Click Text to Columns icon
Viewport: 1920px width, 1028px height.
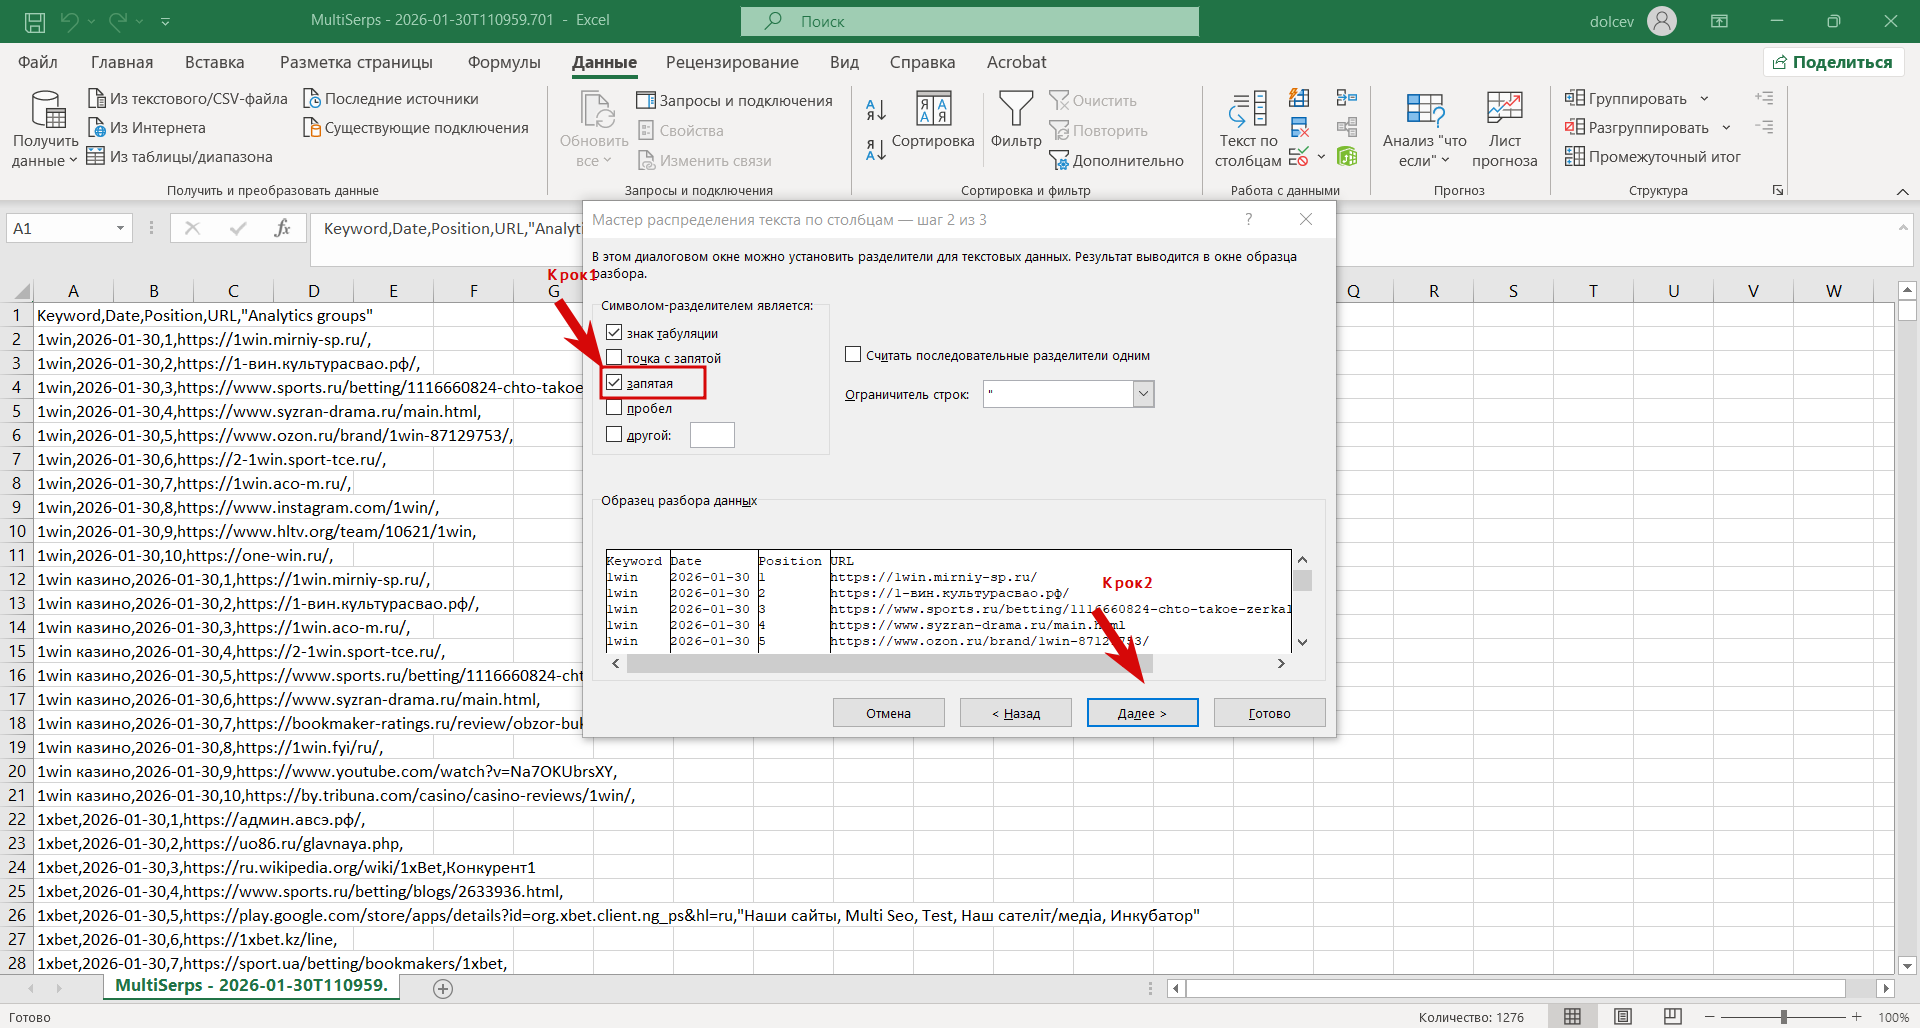(x=1248, y=110)
